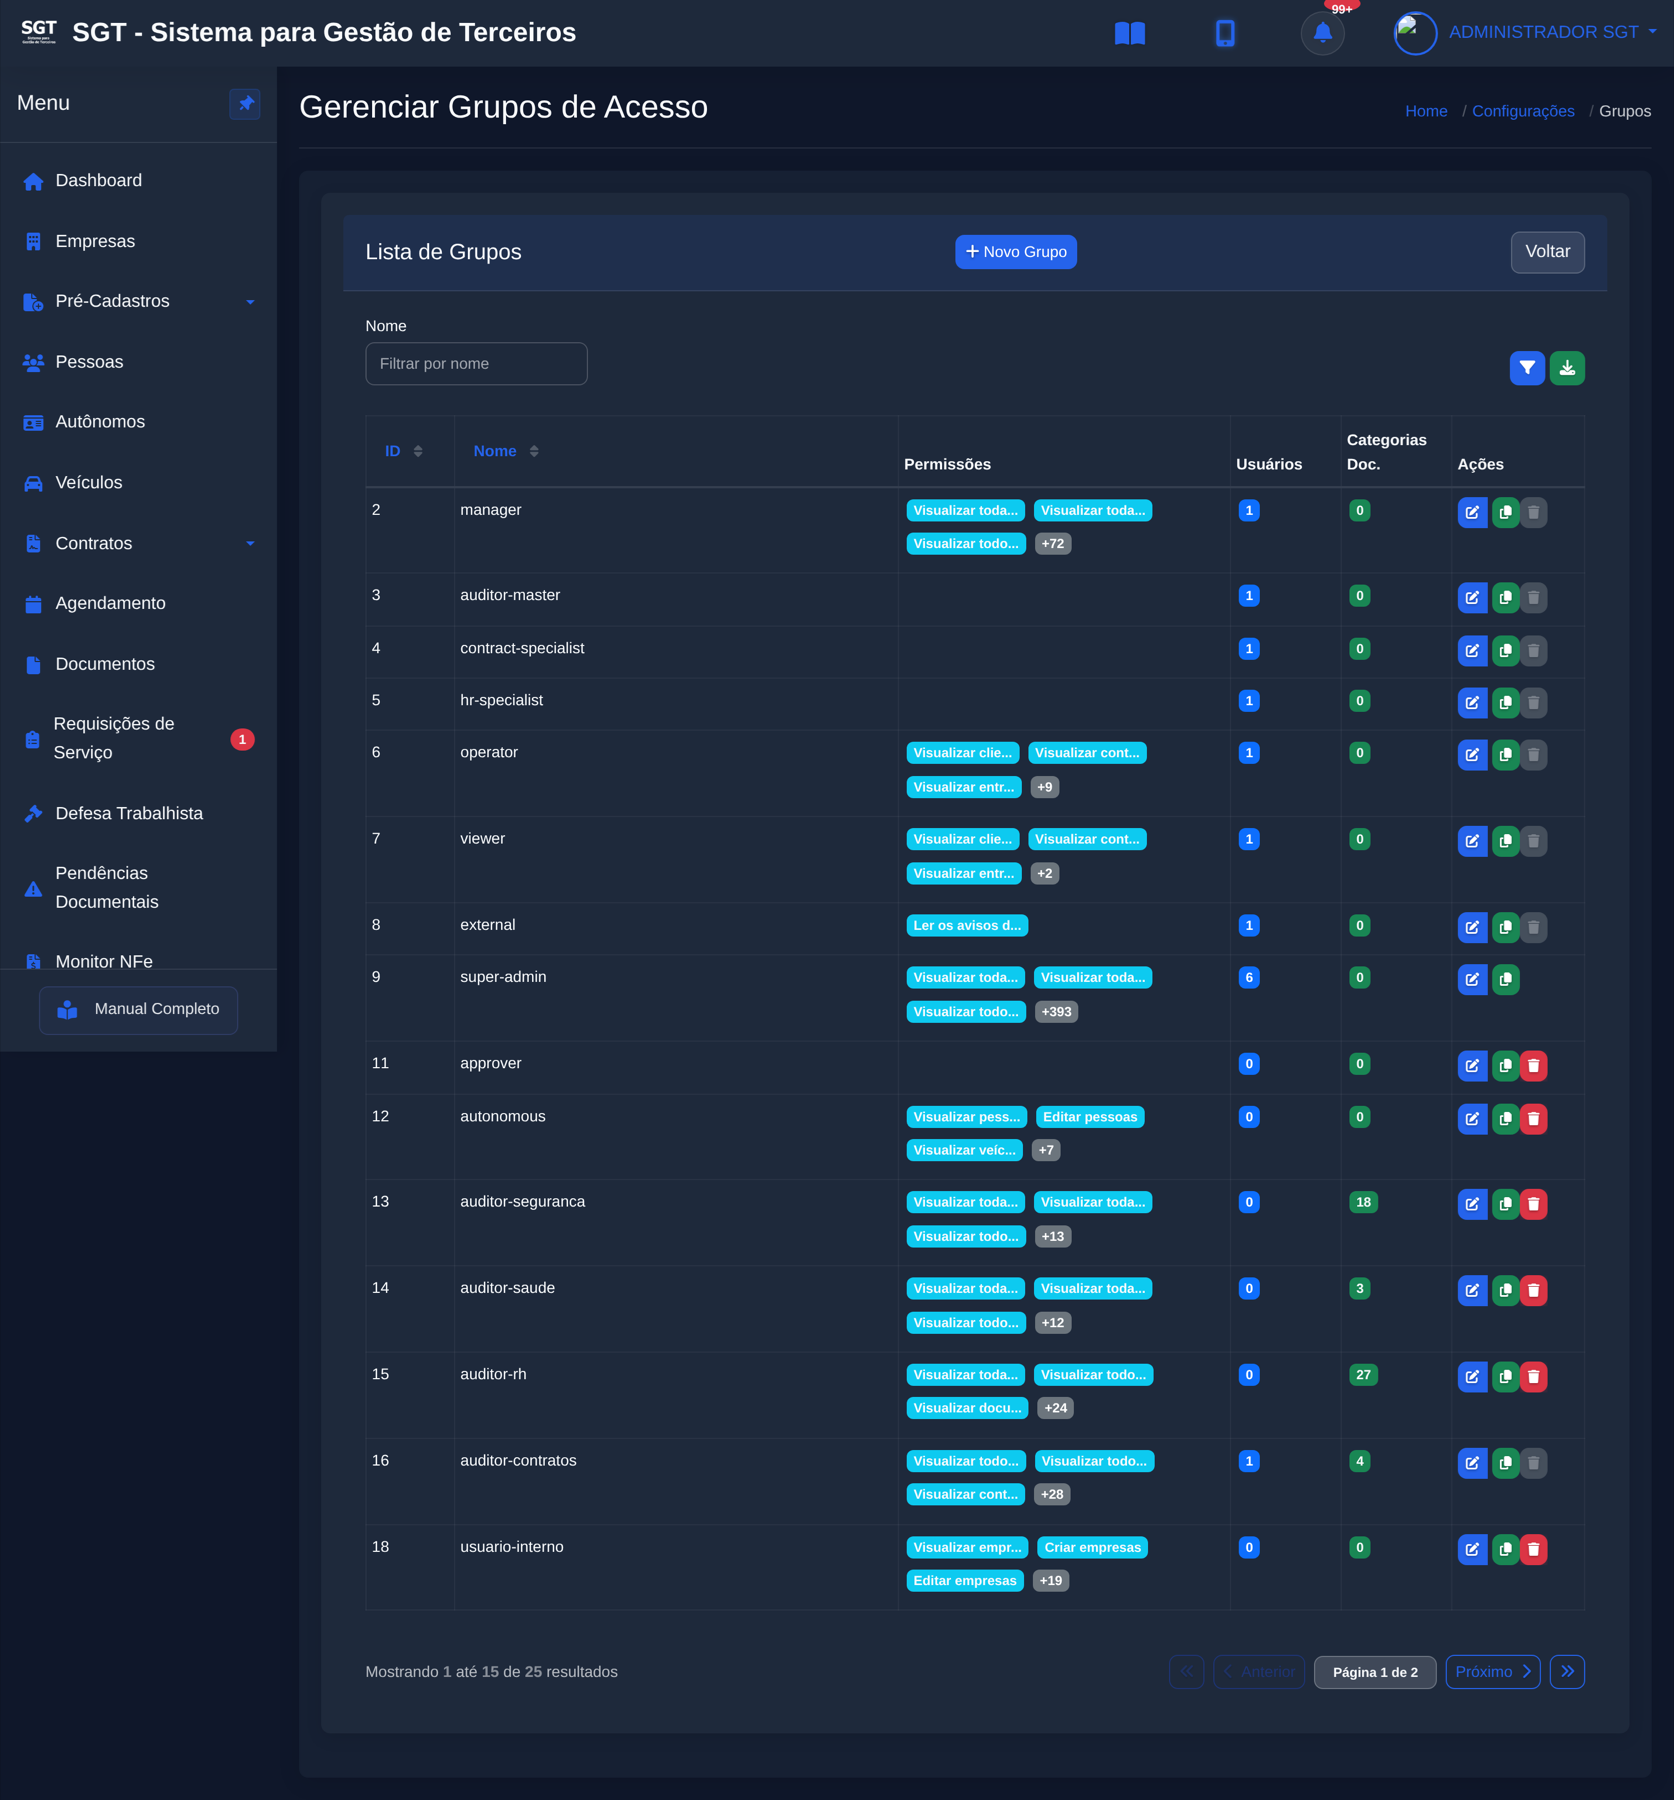Edit the super-admin group

coord(1472,980)
